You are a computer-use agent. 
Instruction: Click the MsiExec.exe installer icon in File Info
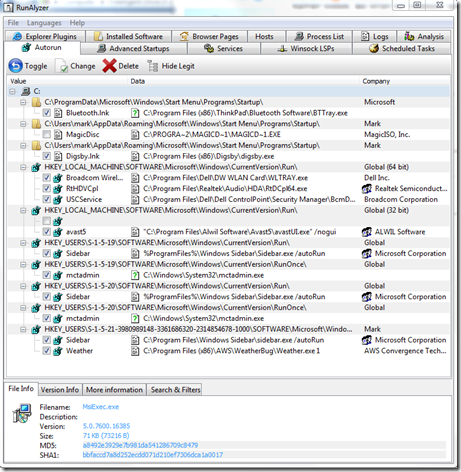coord(22,413)
